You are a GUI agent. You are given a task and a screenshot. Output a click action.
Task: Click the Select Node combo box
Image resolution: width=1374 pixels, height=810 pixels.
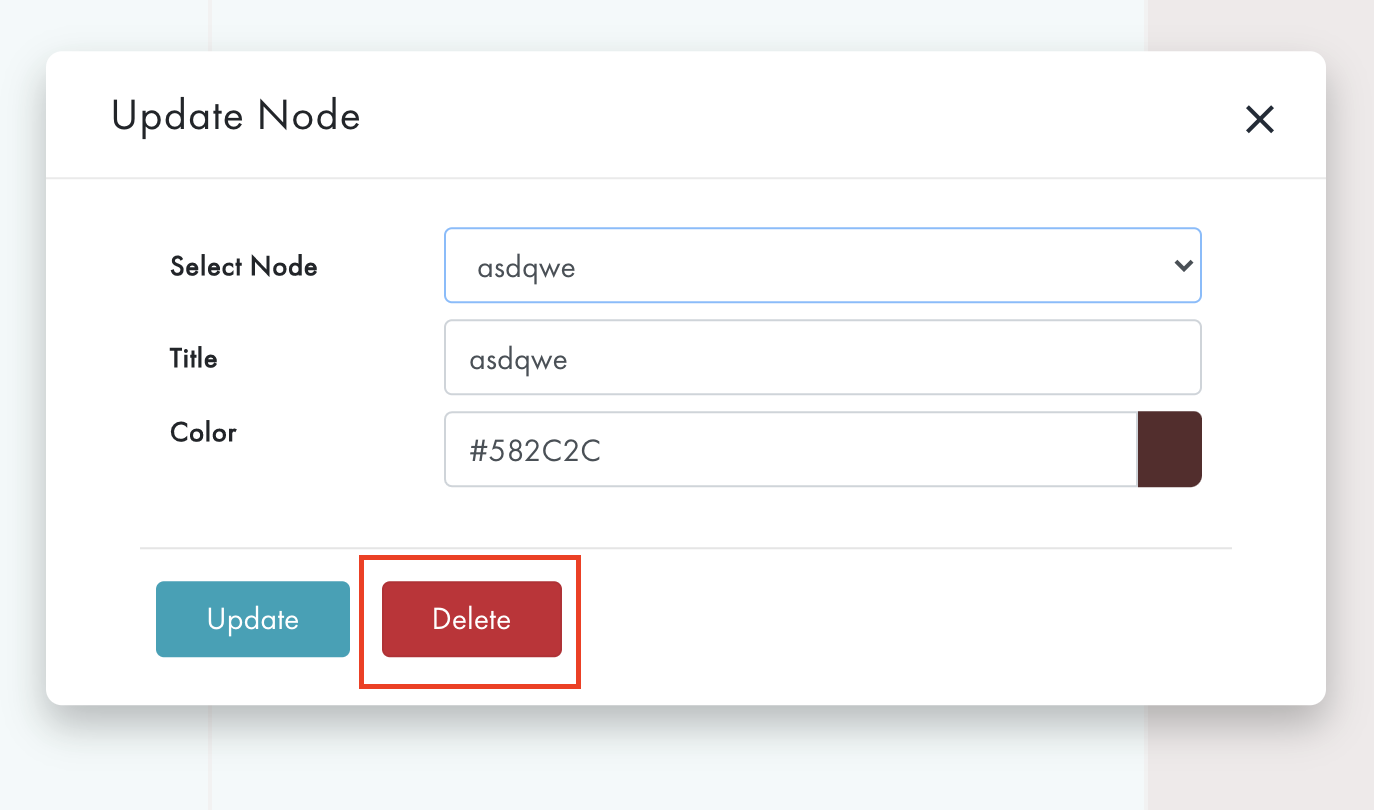click(x=822, y=265)
